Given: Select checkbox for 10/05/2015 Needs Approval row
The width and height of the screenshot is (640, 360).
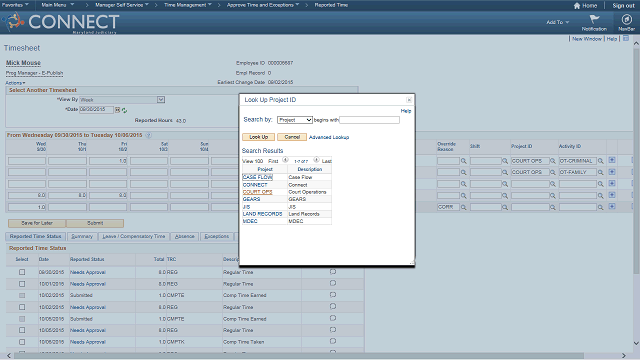Looking at the screenshot, I should pos(22,330).
